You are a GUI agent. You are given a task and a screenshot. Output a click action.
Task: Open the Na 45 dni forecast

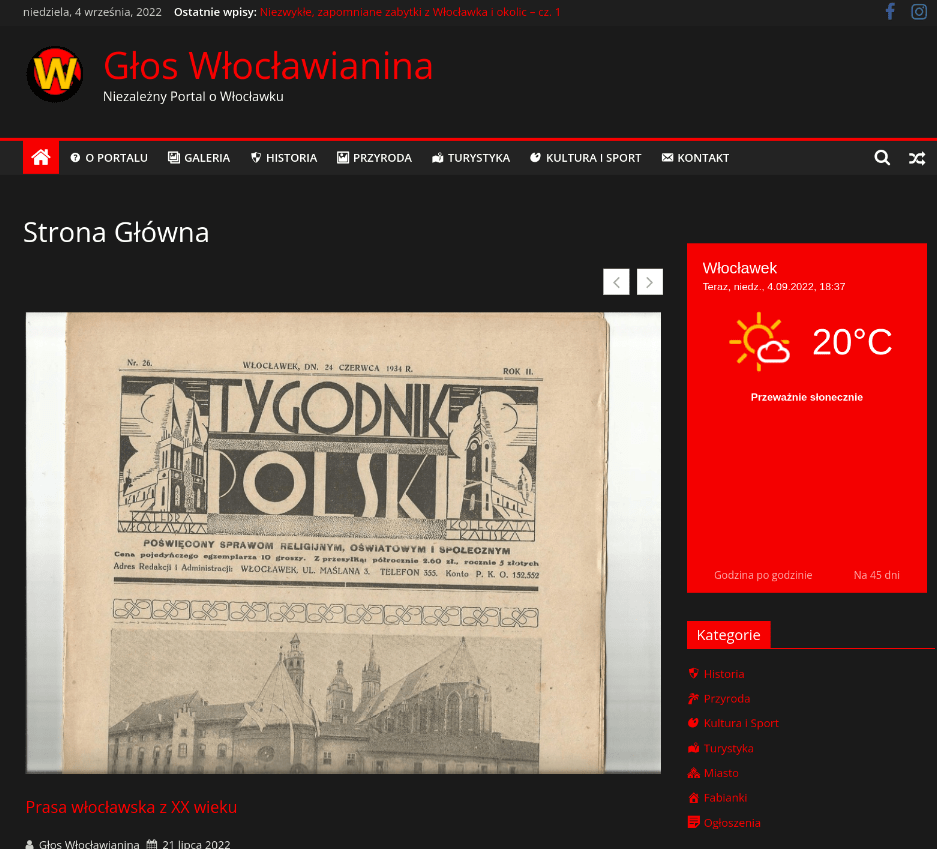[x=876, y=575]
